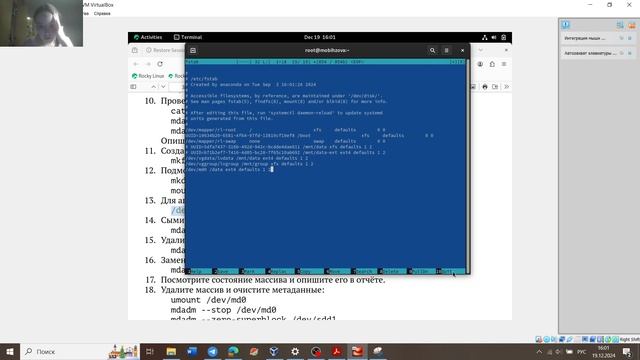Click the mc editor Delete function key

coord(393,271)
